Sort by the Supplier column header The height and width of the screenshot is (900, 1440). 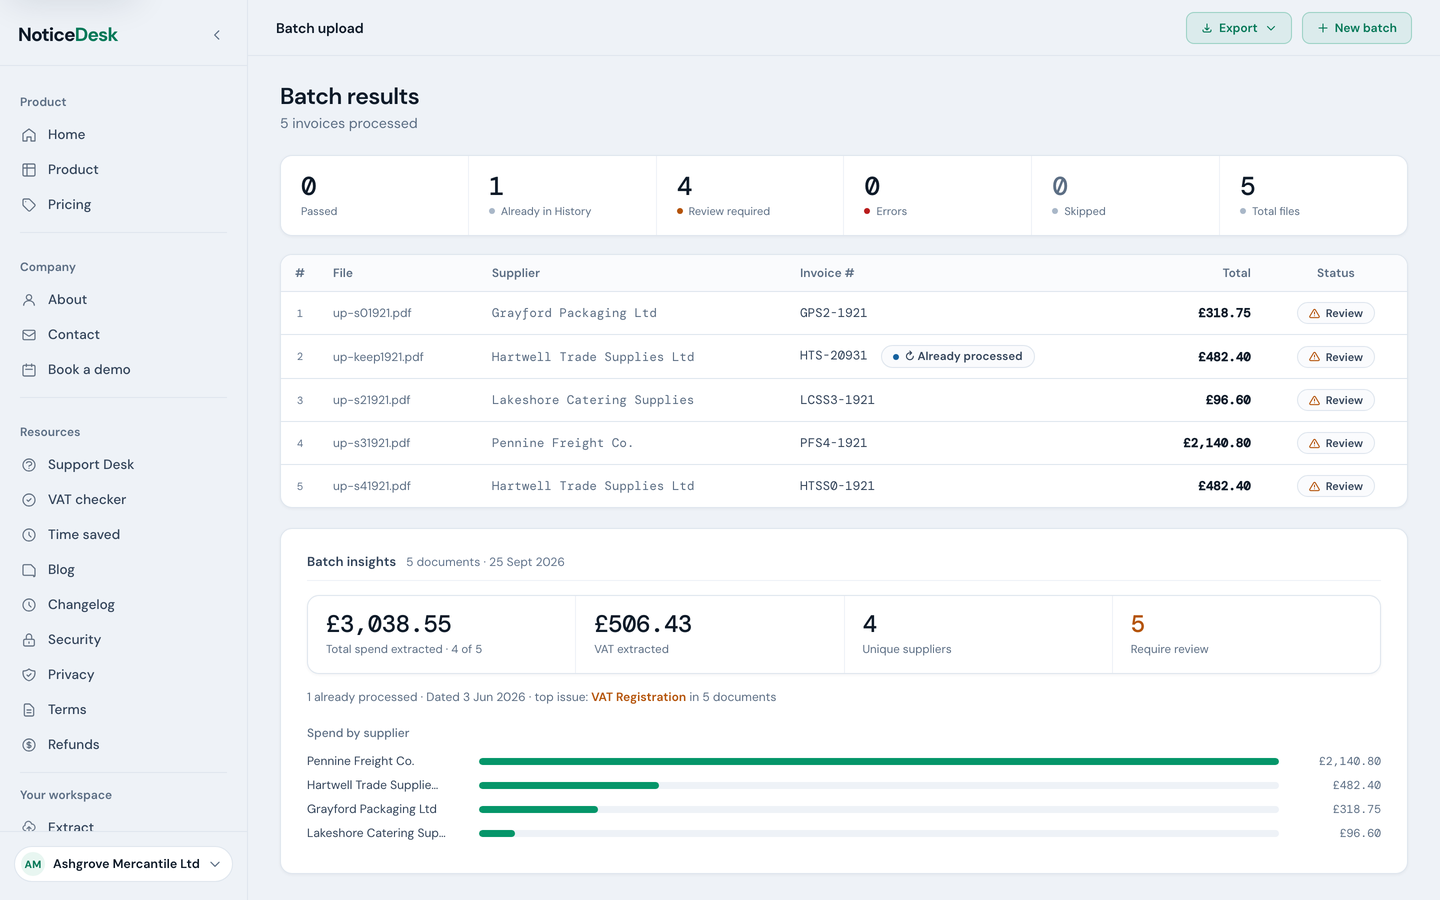pos(516,273)
